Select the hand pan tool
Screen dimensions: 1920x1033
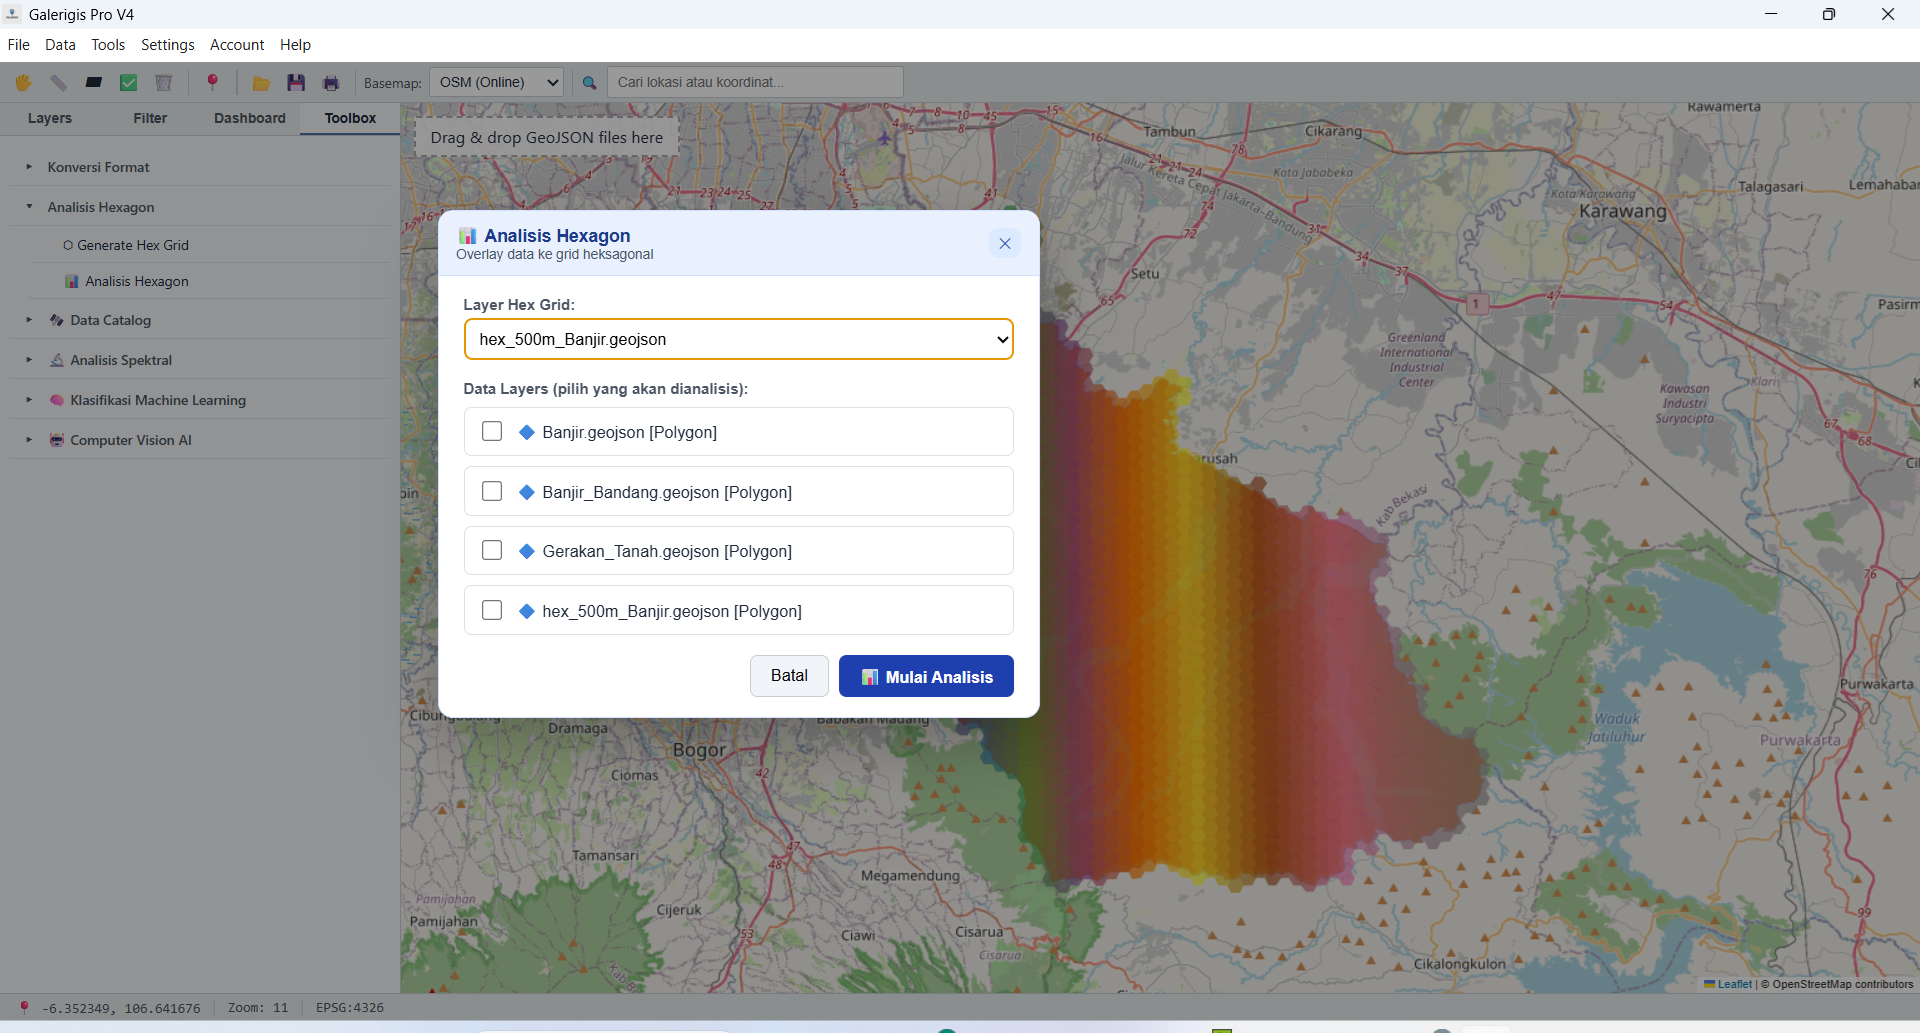(x=23, y=83)
